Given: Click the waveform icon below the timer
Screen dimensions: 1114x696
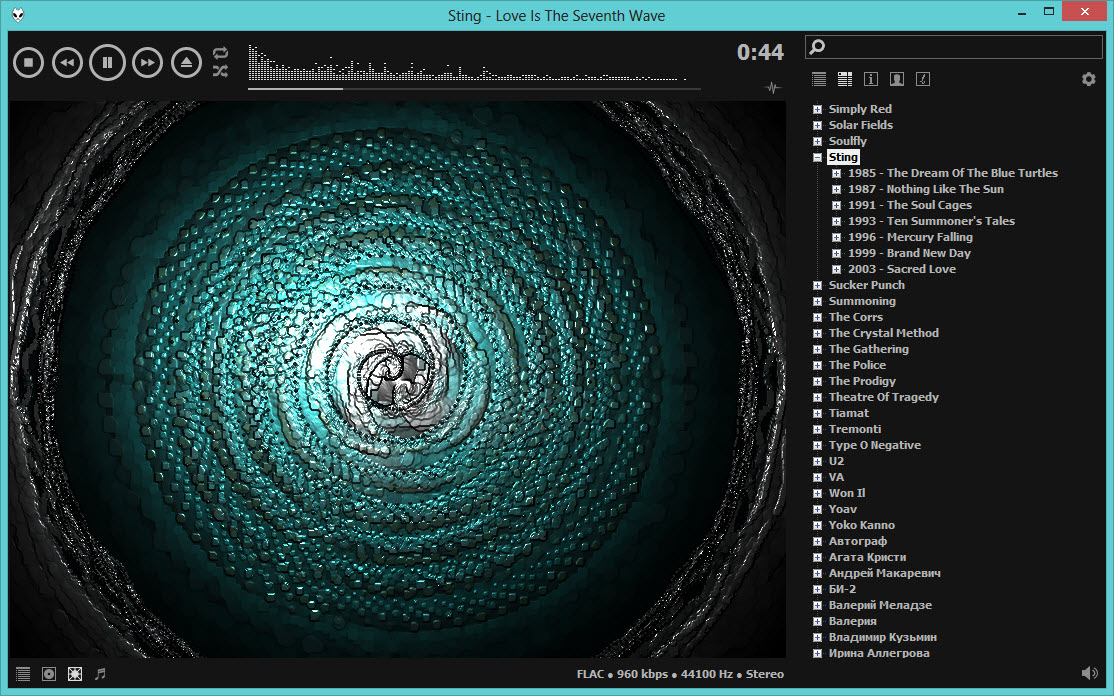Looking at the screenshot, I should (x=772, y=87).
